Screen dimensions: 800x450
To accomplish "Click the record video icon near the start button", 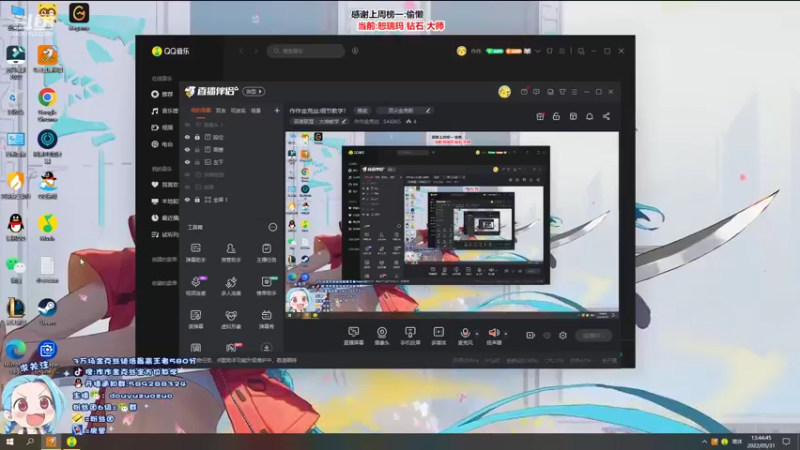I will [x=531, y=335].
